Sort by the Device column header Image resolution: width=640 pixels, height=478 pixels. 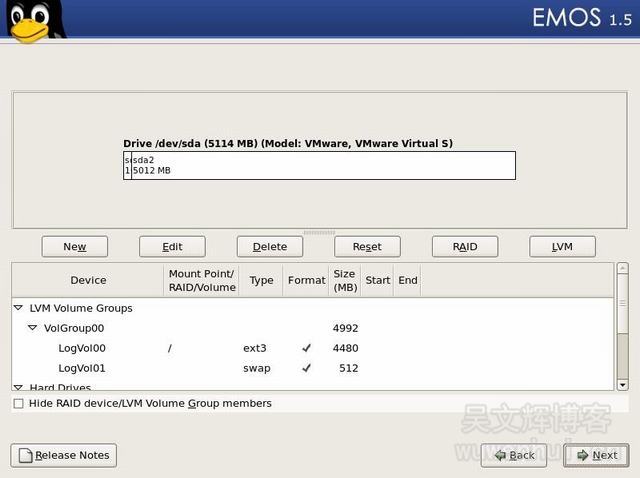coord(88,280)
